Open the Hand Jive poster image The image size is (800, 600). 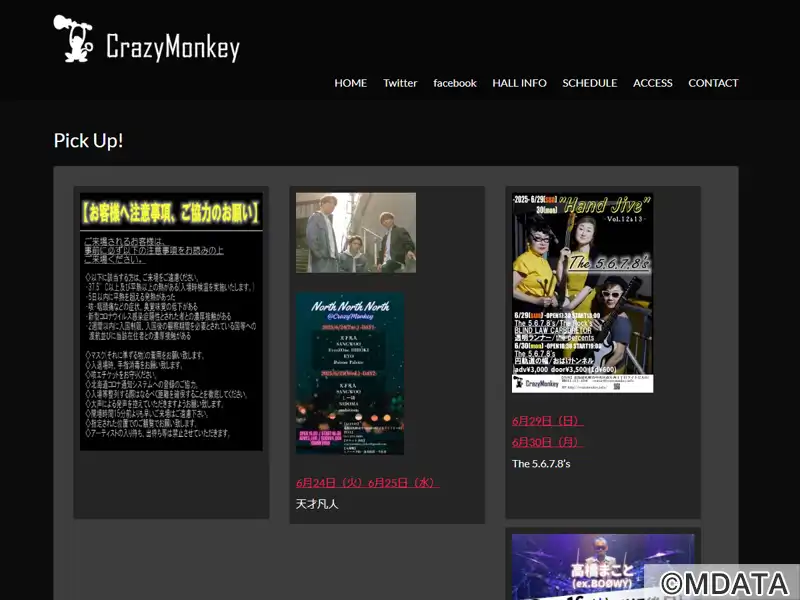coord(583,293)
